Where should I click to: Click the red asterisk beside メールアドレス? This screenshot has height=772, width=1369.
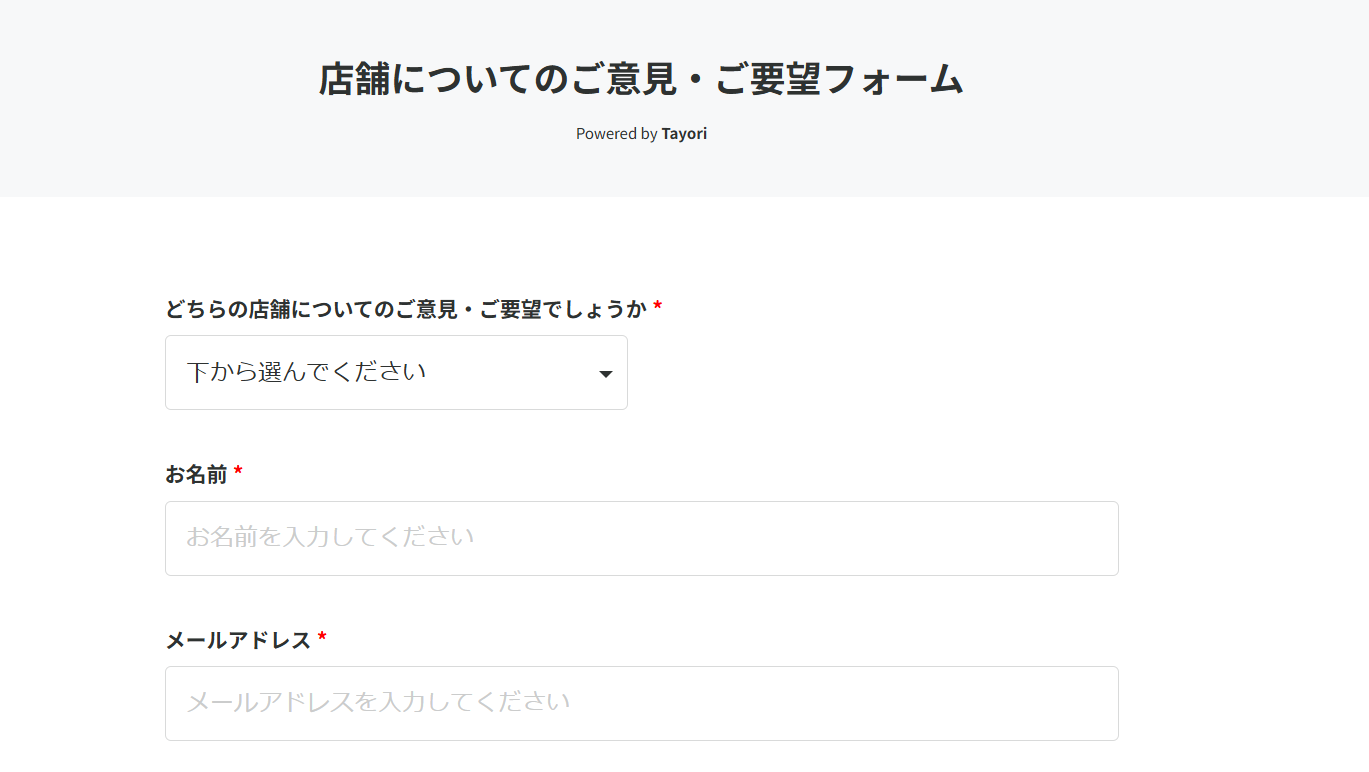coord(322,638)
